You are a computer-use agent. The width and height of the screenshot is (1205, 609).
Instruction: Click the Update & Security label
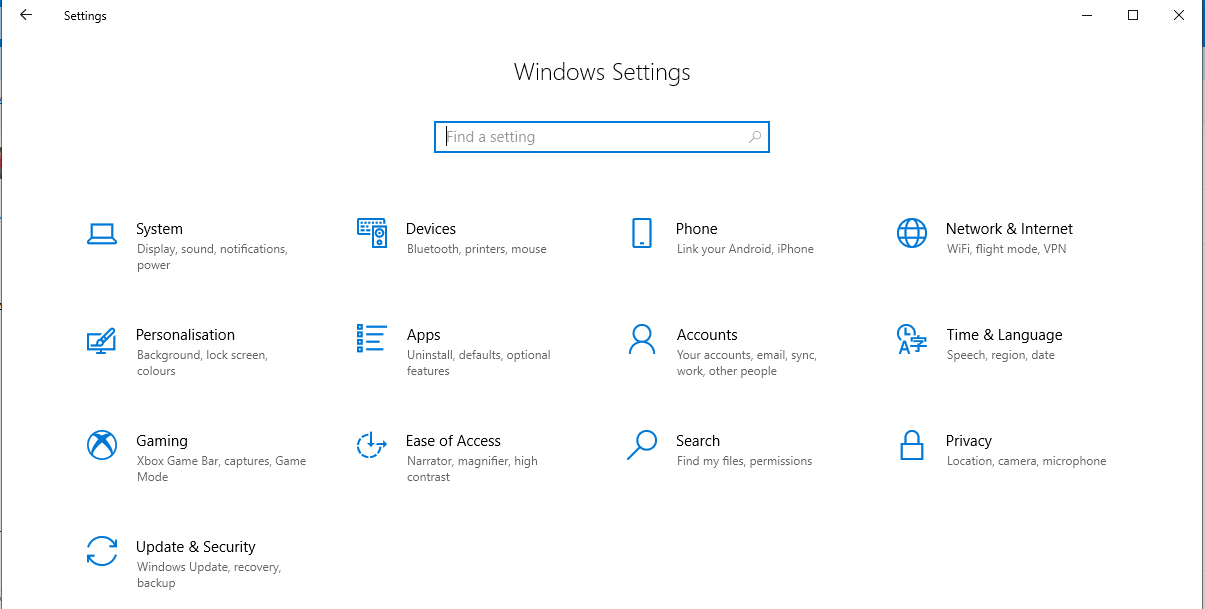coord(196,547)
